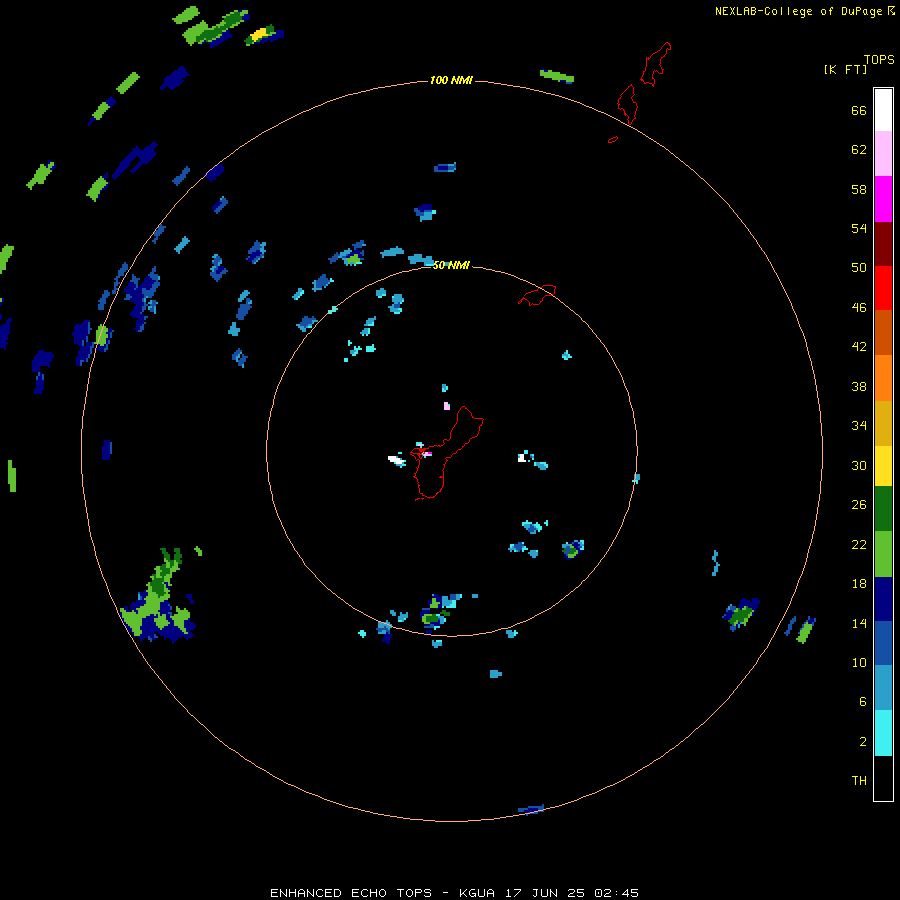Select the light blue 6 kft legend swatch

tap(883, 688)
